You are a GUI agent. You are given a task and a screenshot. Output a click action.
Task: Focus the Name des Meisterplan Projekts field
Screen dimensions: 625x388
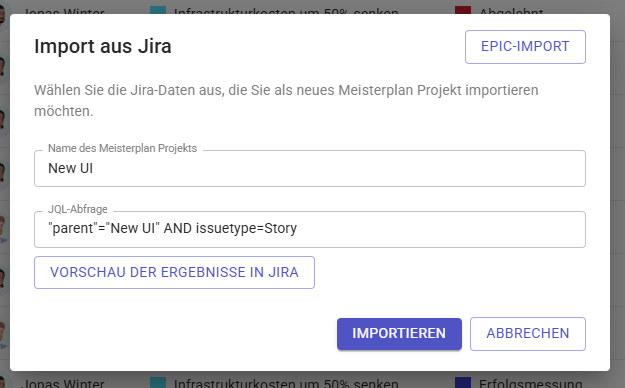tap(310, 168)
